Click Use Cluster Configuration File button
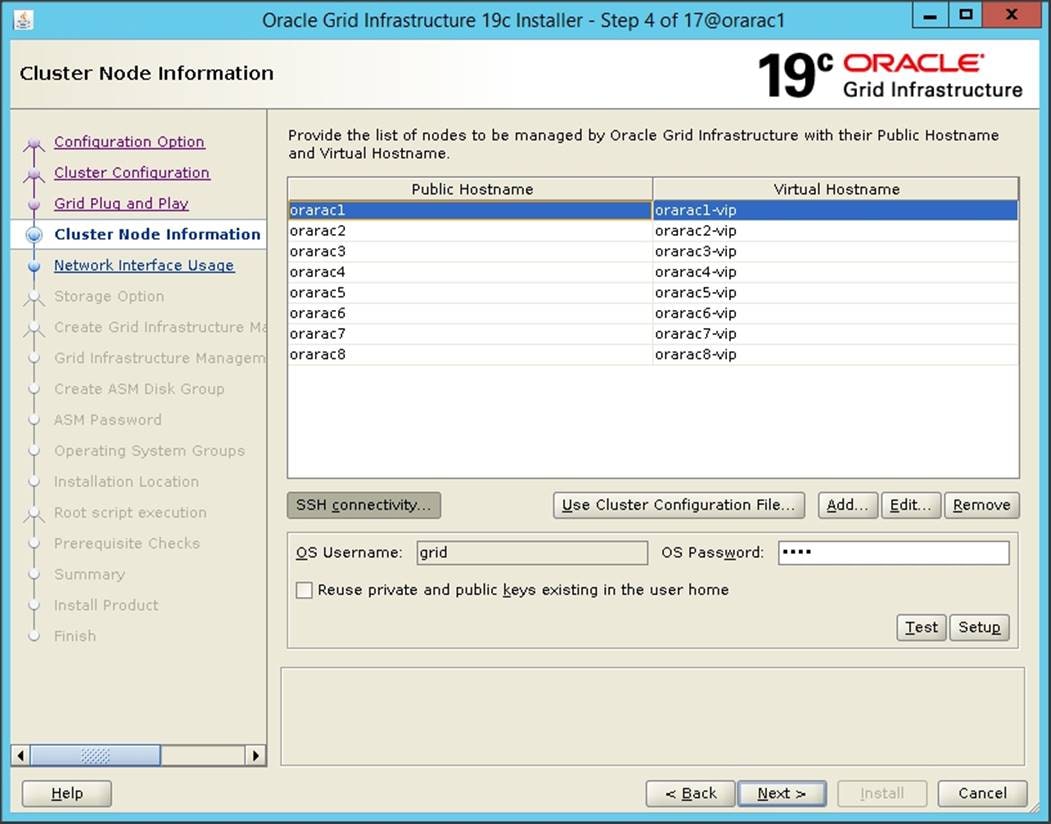 [679, 505]
